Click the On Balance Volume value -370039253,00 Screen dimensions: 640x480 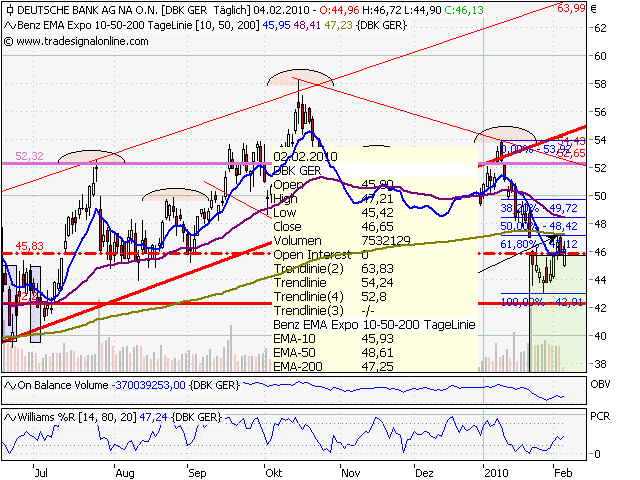click(148, 385)
